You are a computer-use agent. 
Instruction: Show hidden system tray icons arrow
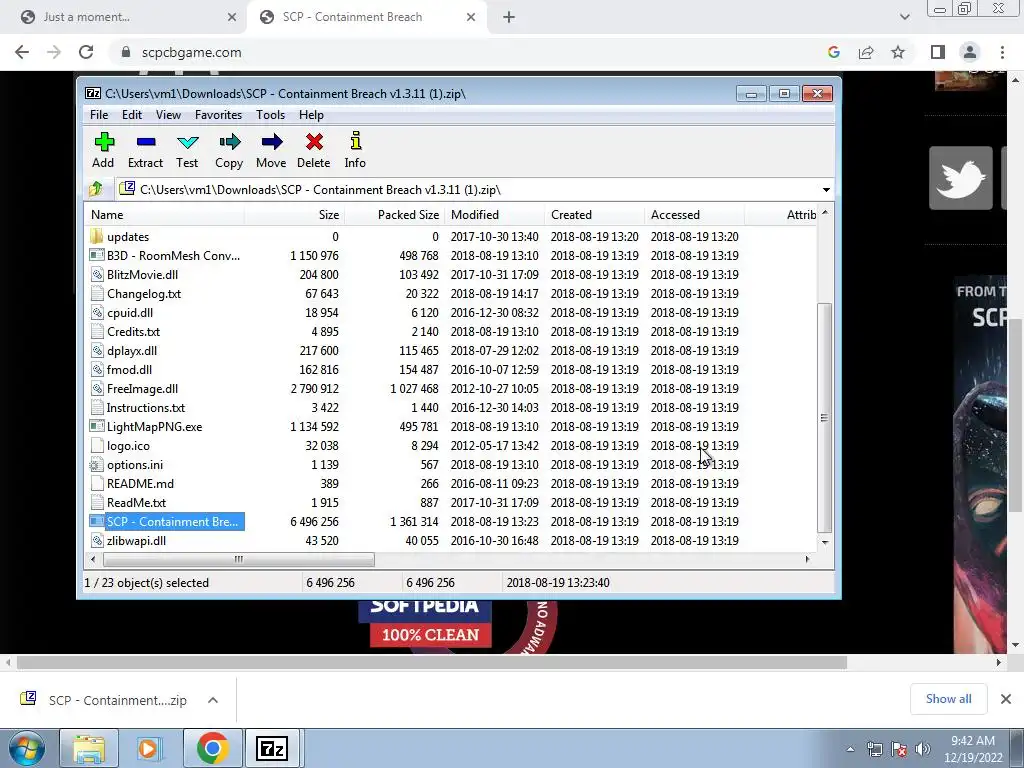(x=850, y=749)
